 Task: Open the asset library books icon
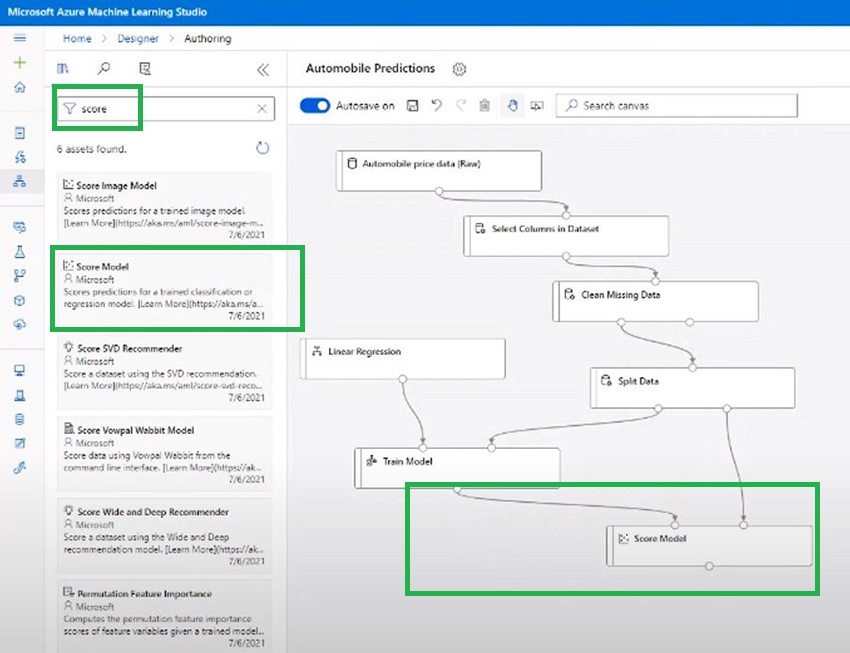(x=63, y=68)
